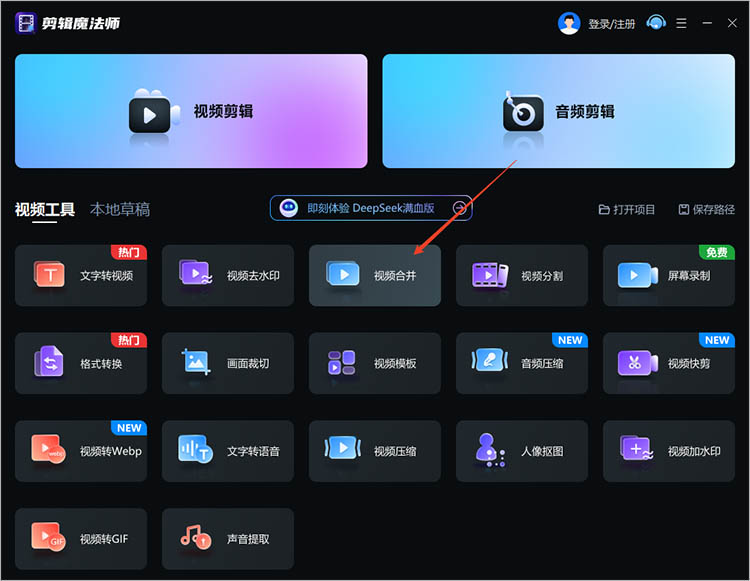Click 打开项目 to open a project
Viewport: 750px width, 581px height.
[627, 209]
